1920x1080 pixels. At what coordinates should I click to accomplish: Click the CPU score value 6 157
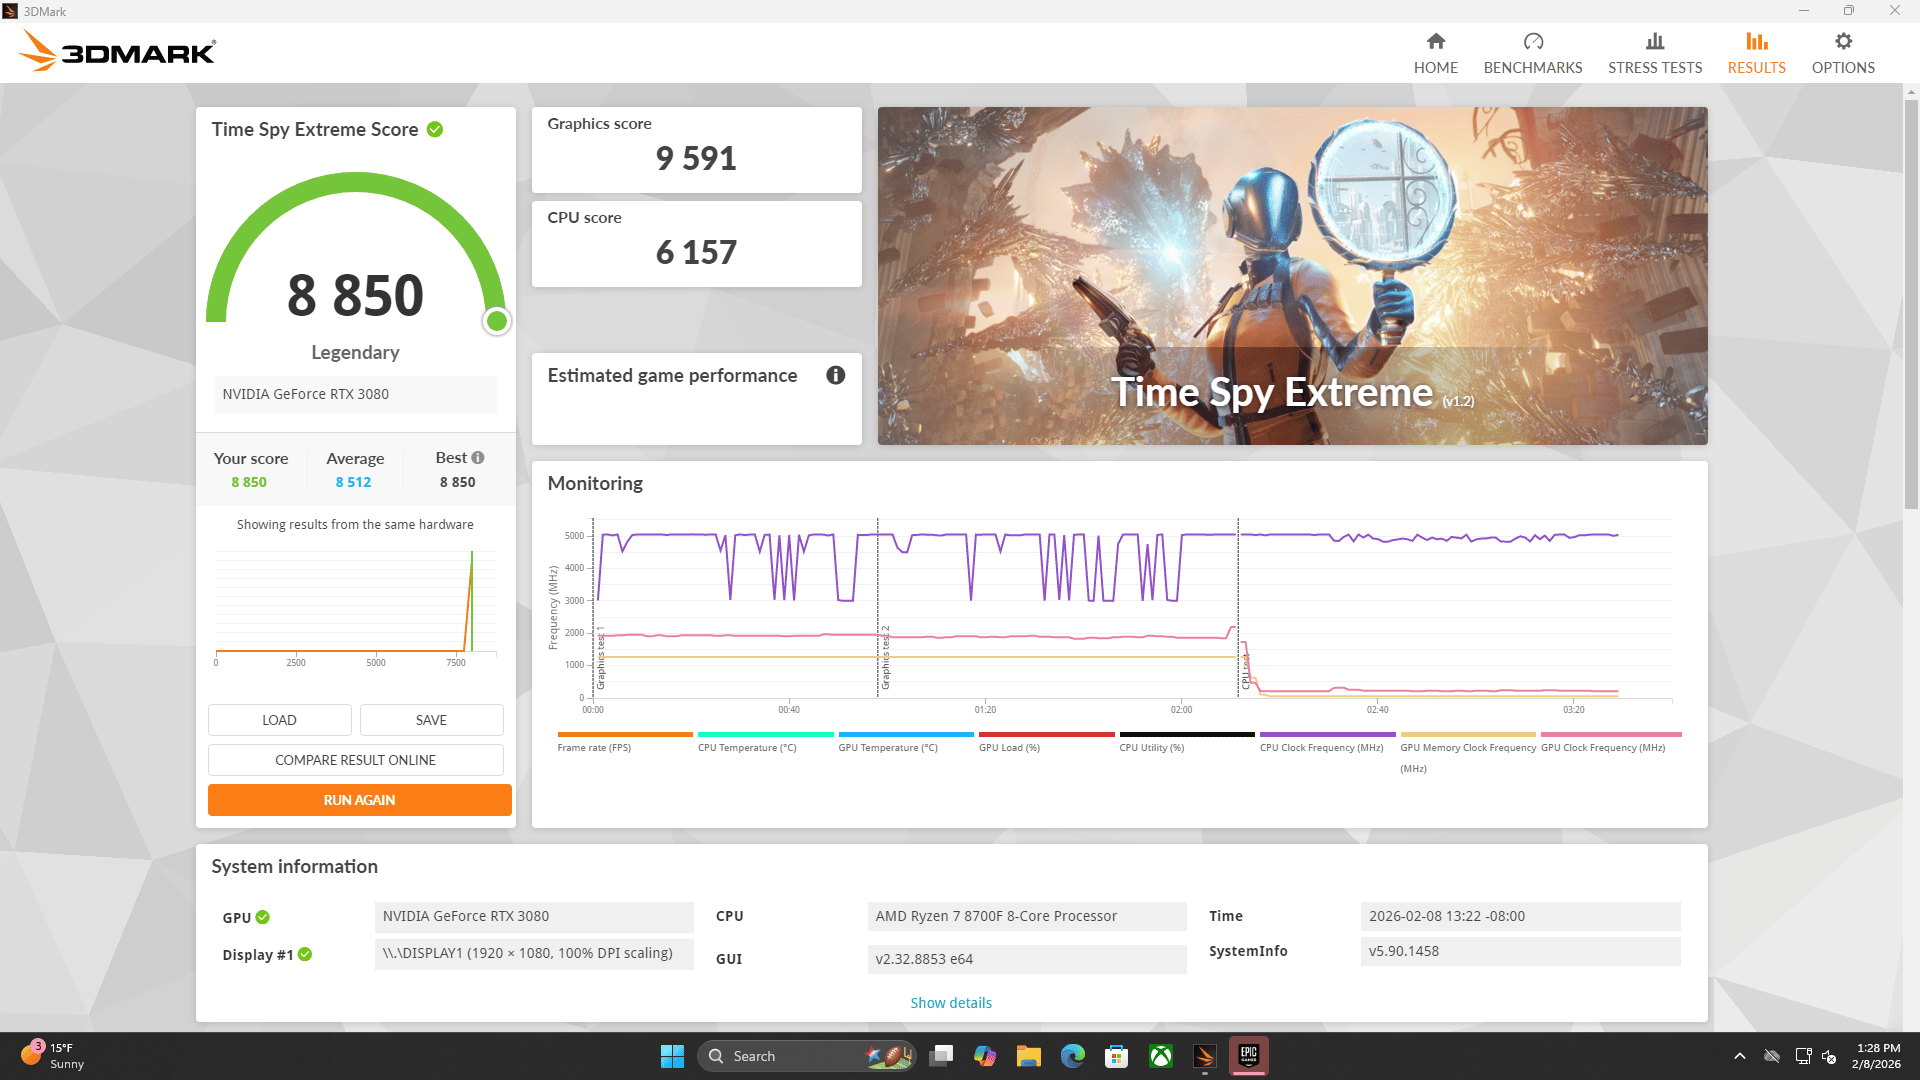tap(696, 252)
